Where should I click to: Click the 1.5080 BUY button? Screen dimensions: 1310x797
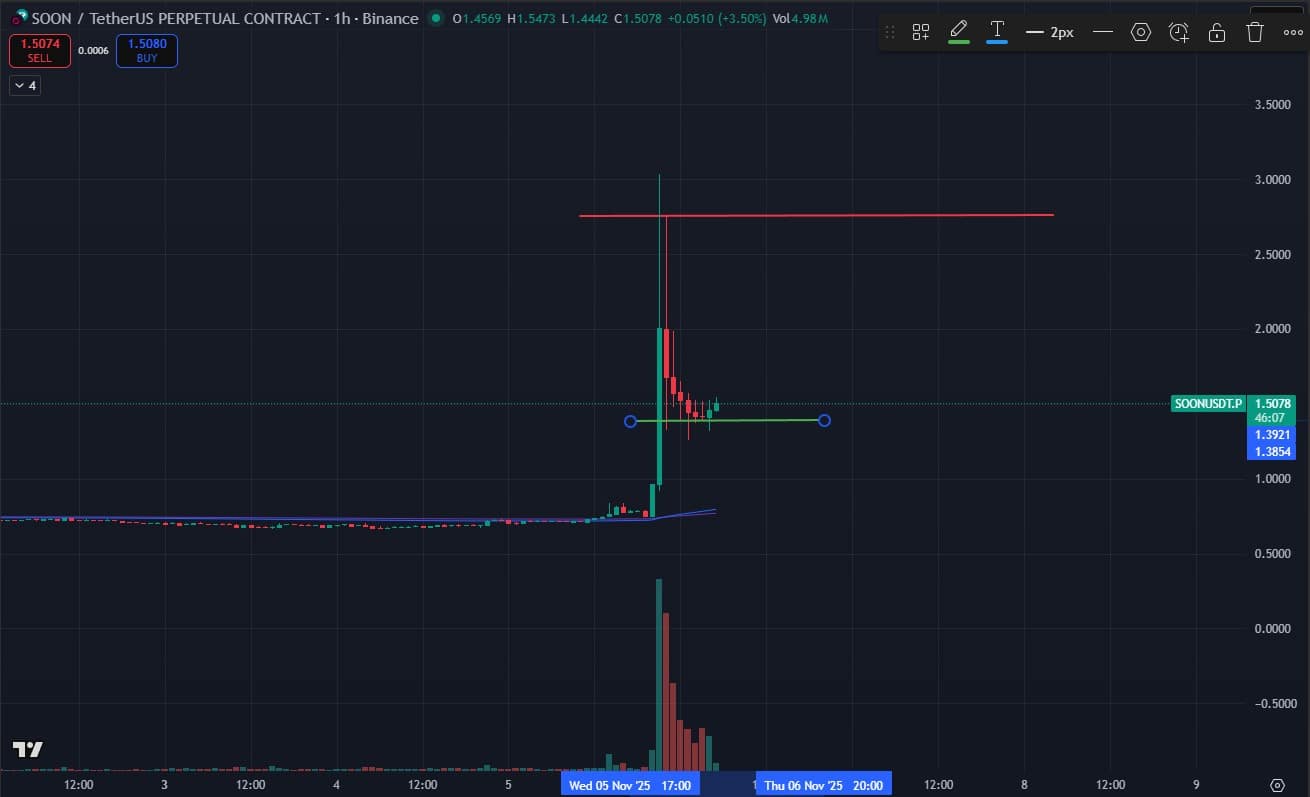[x=147, y=51]
